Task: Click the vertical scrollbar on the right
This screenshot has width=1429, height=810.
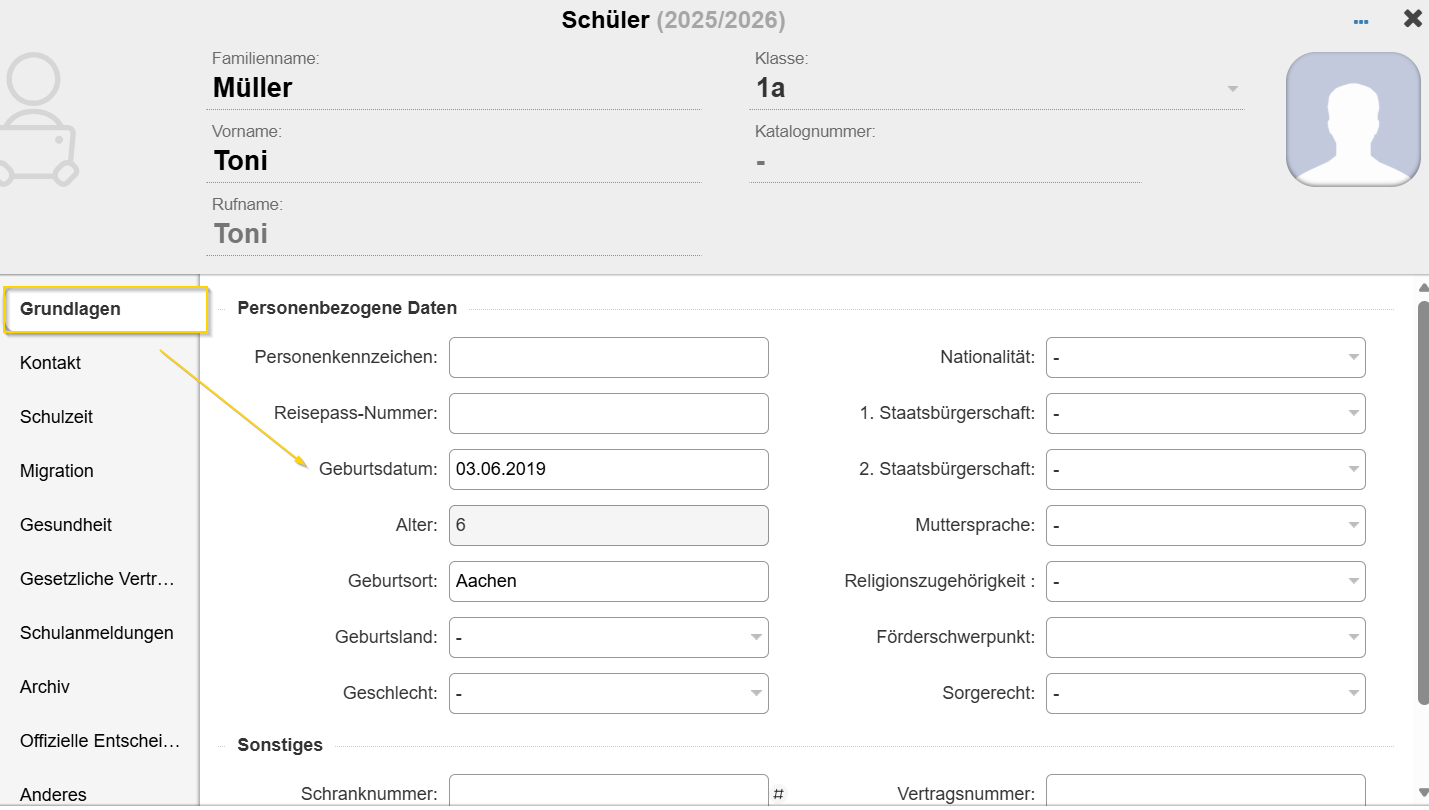Action: click(1423, 500)
